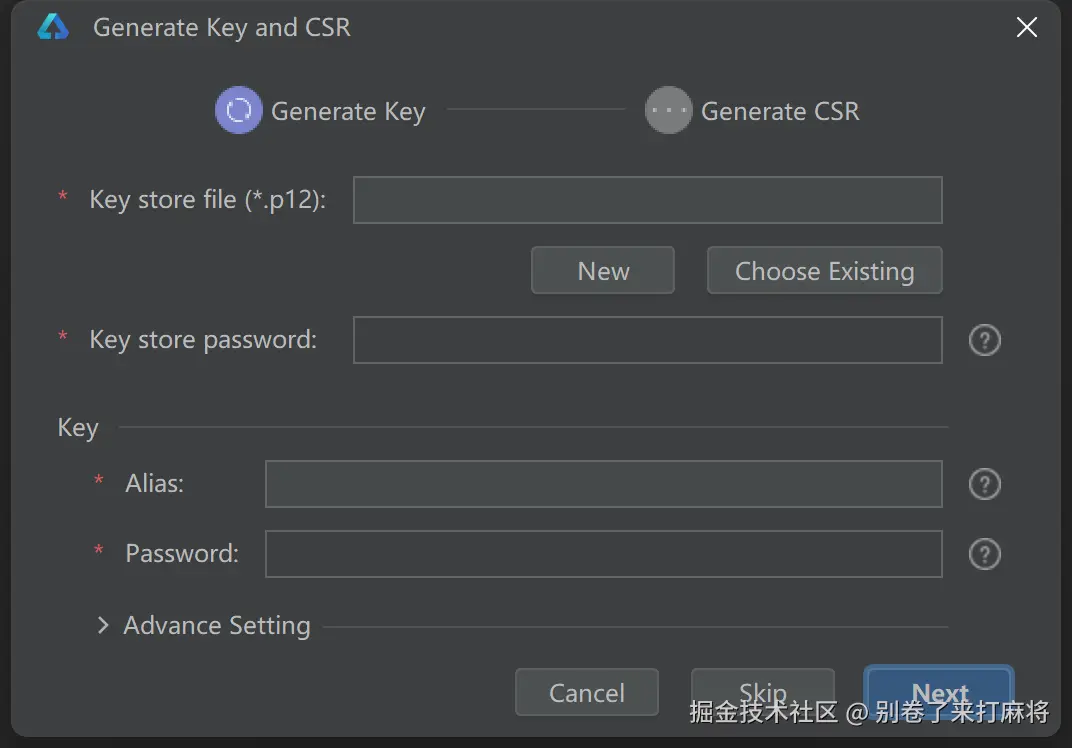Expand Advance Setting chevron arrow
Screen dimensions: 1072x748
[x=102, y=626]
